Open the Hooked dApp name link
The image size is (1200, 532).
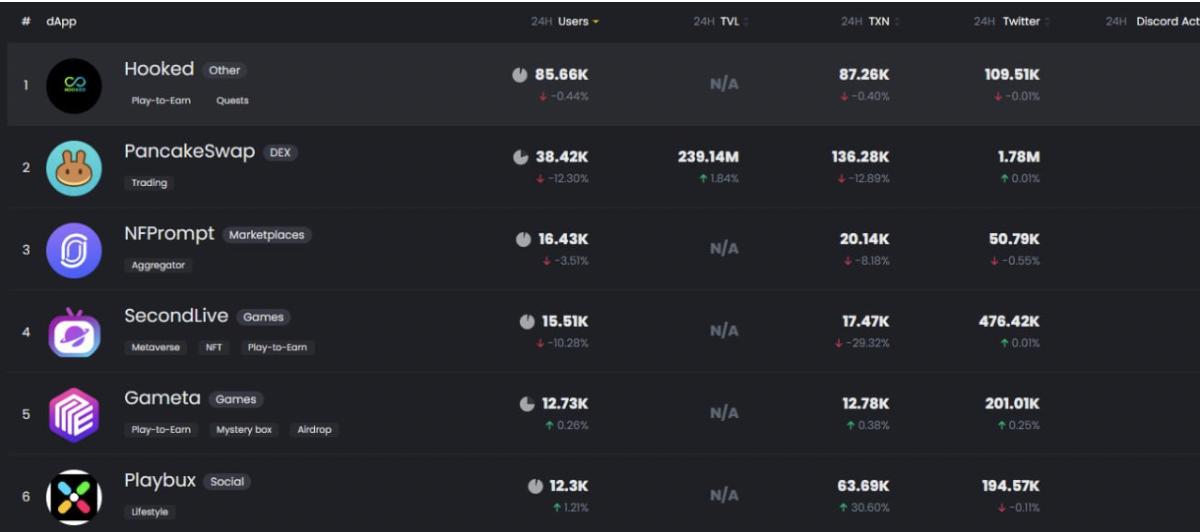159,69
